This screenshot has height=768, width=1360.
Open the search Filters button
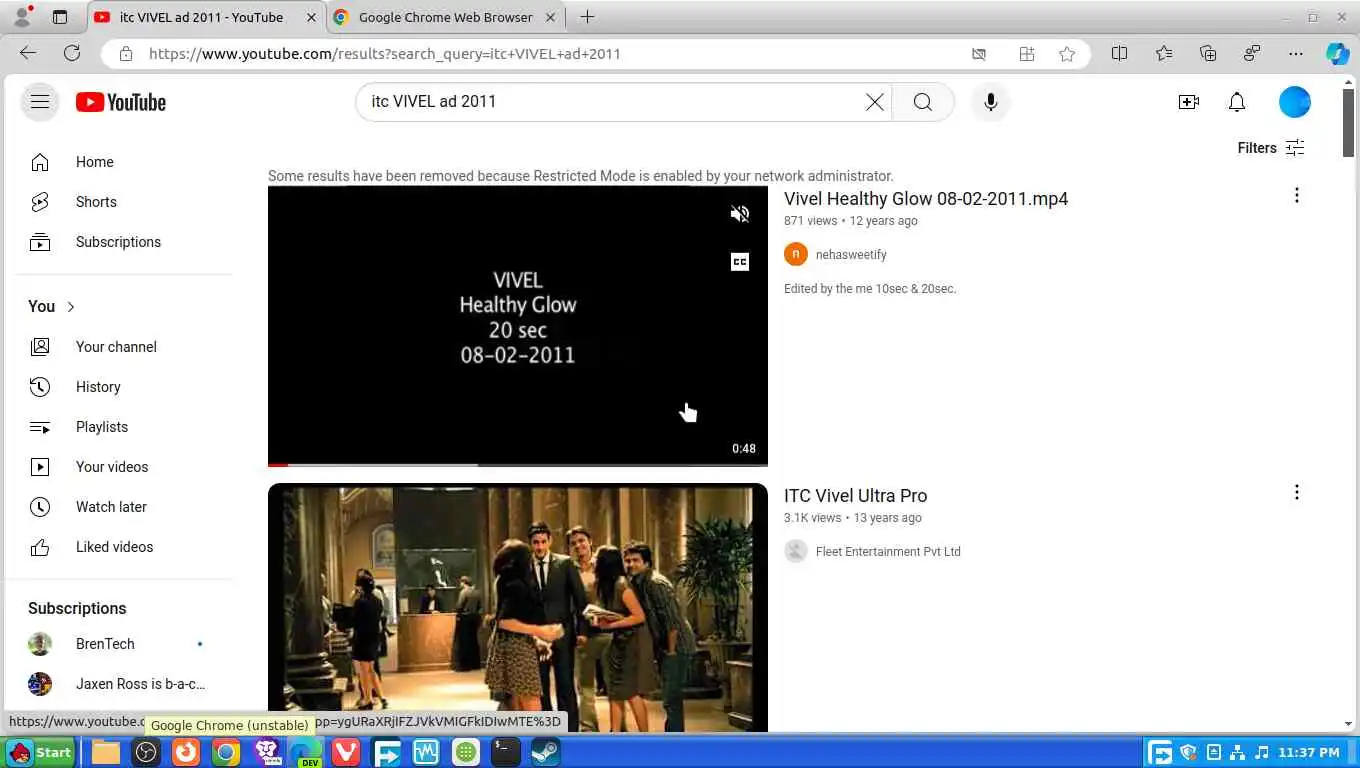coord(1271,148)
